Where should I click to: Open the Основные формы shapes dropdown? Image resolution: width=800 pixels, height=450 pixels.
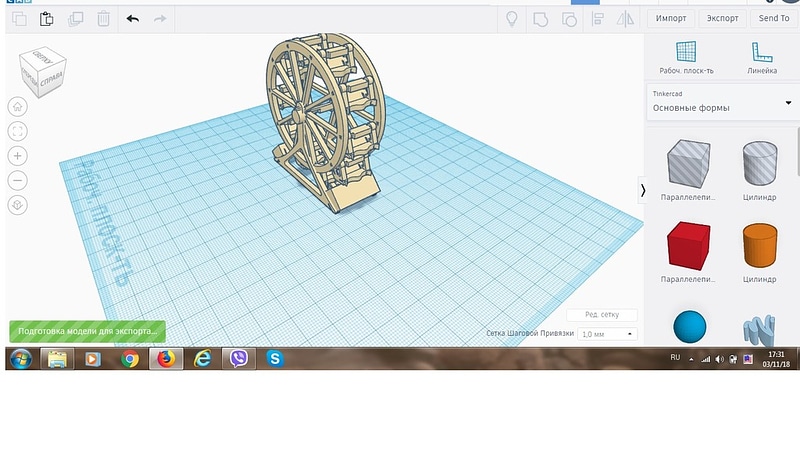(722, 102)
